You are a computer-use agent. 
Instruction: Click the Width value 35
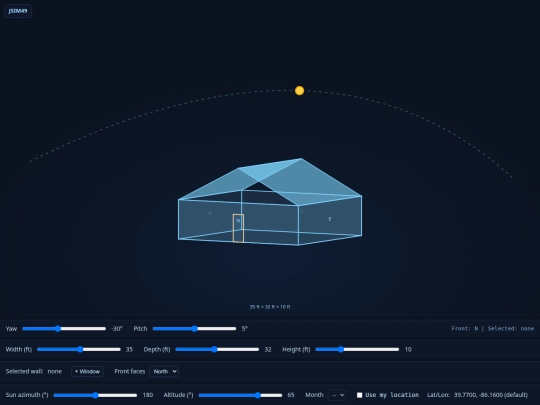click(129, 349)
